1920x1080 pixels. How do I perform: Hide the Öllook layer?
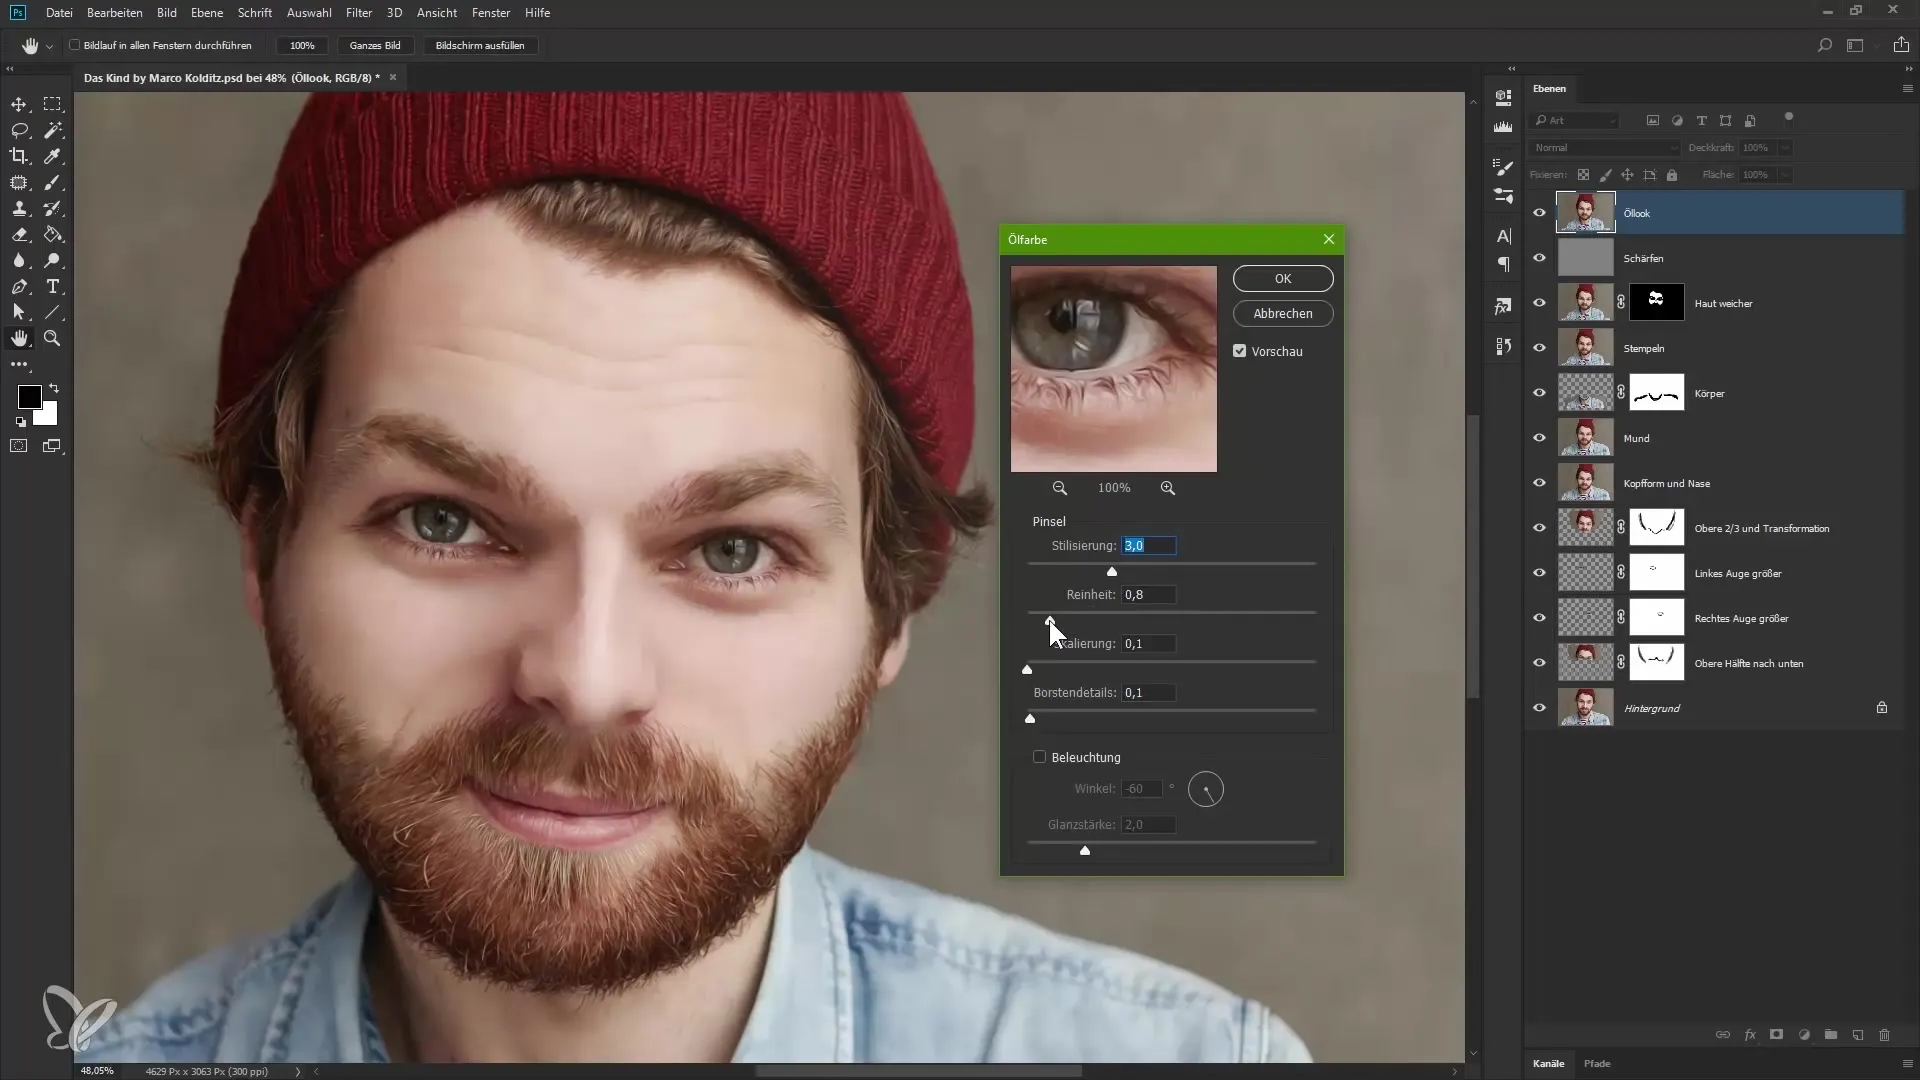coord(1540,213)
